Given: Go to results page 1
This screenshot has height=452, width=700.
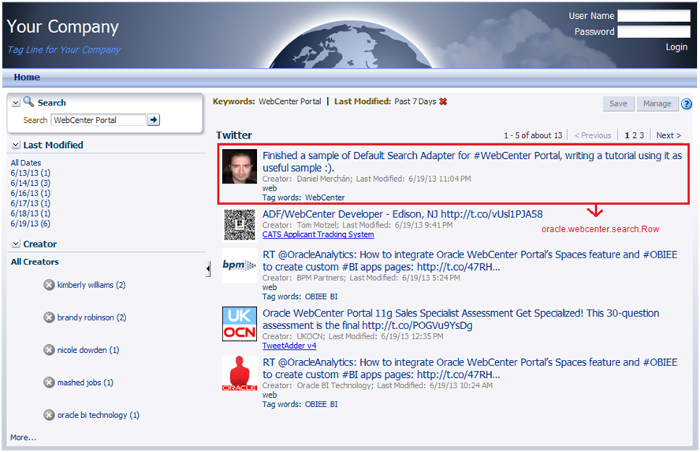Looking at the screenshot, I should [627, 135].
